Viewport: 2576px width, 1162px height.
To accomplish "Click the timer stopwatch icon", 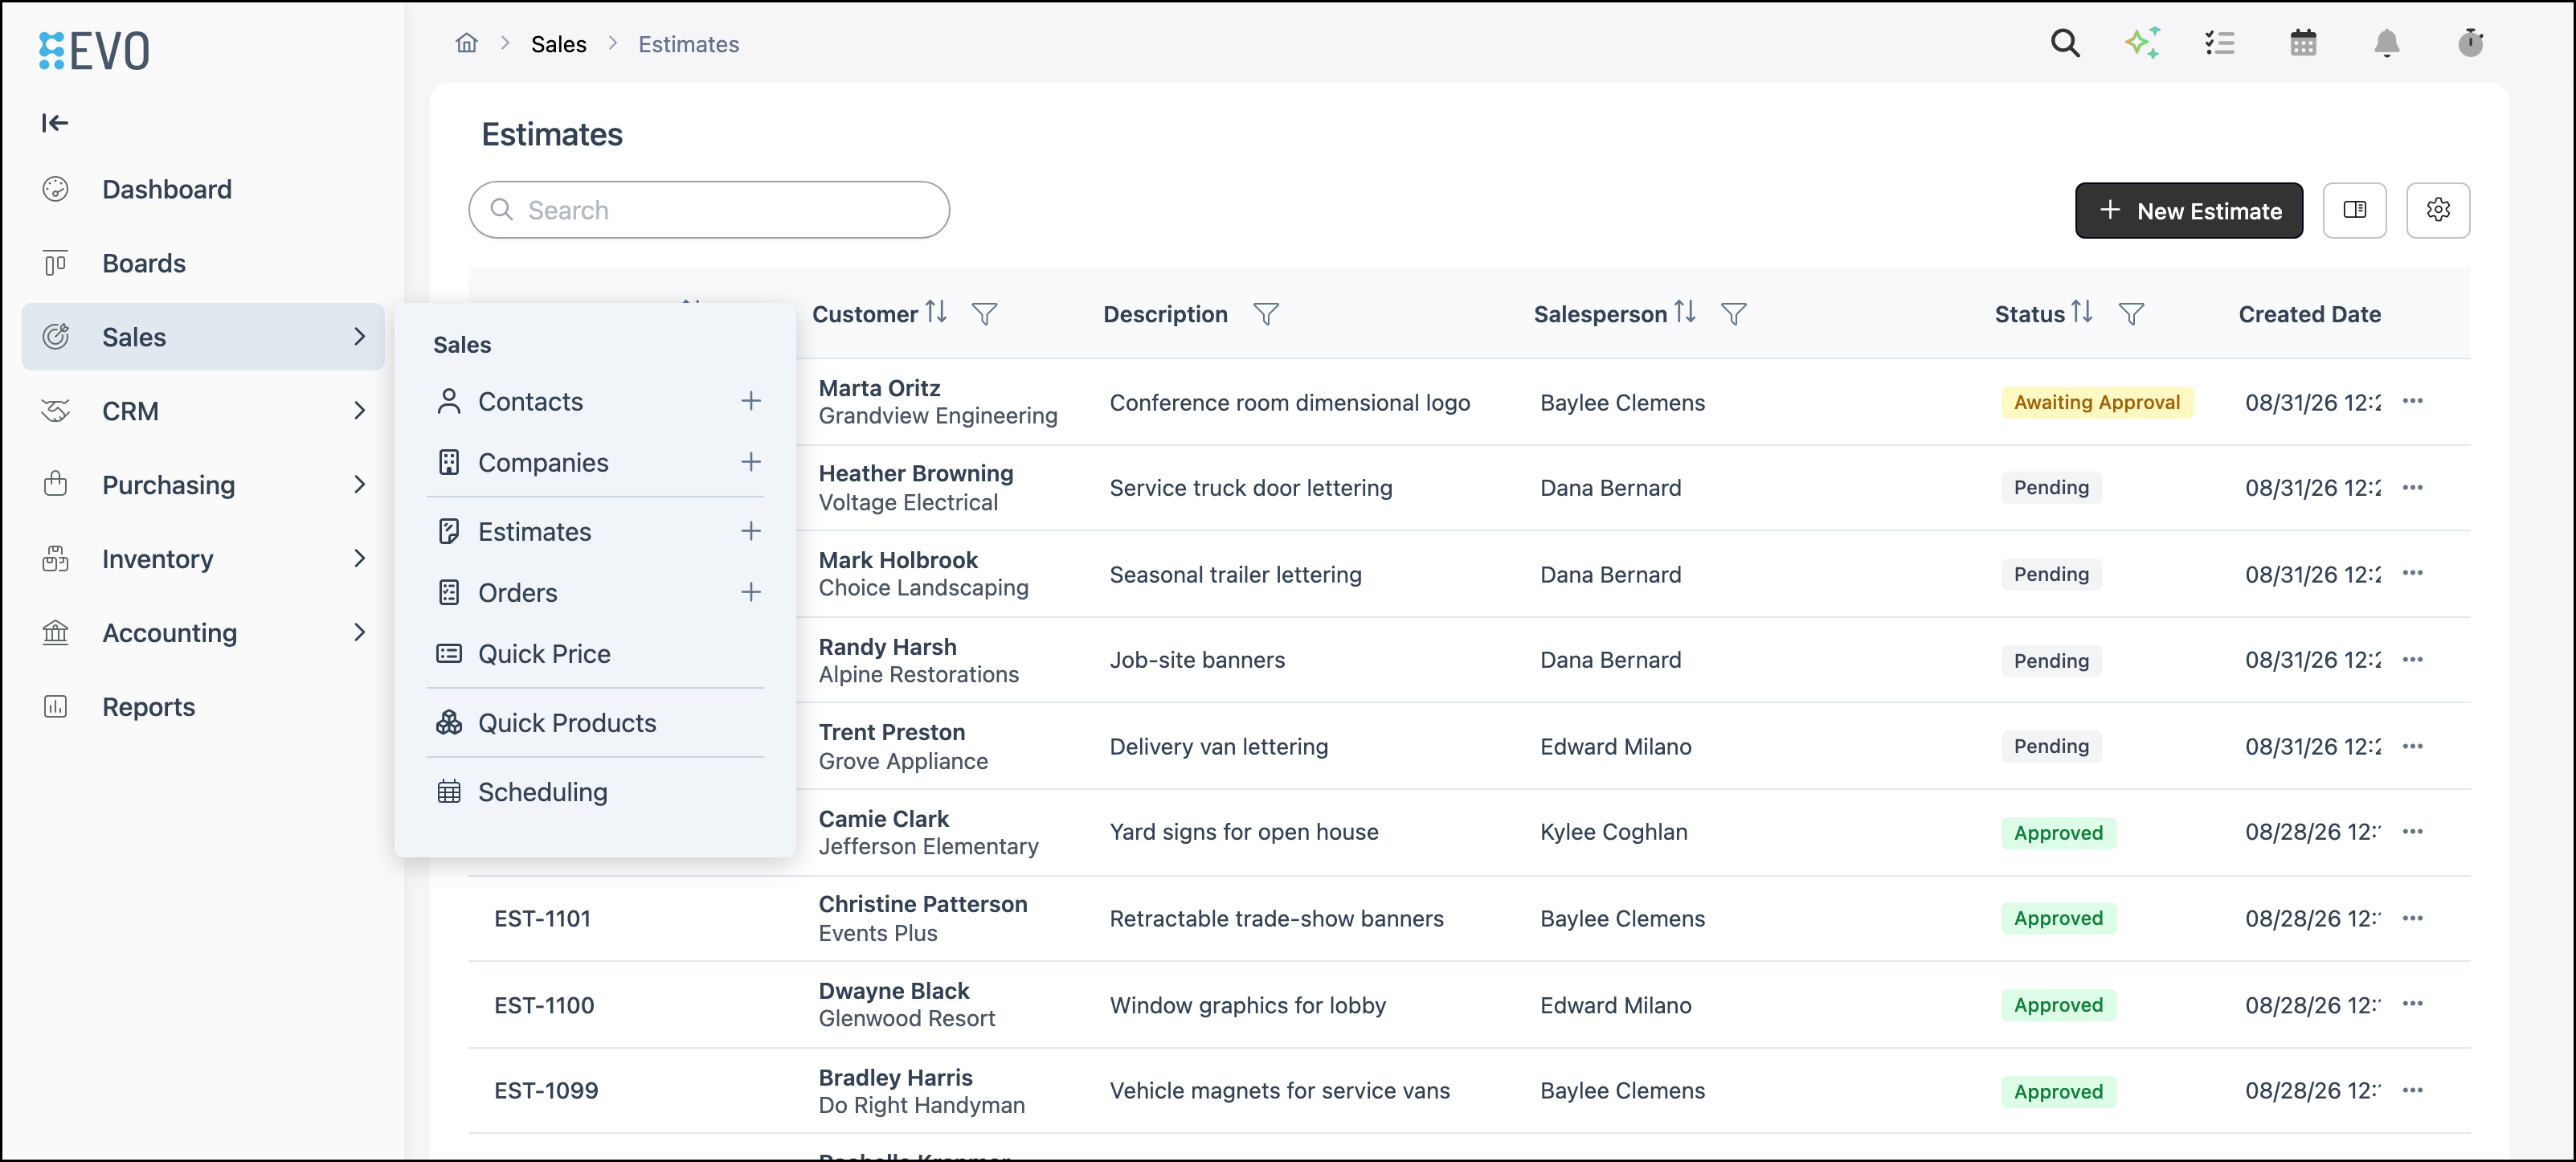I will [2471, 43].
